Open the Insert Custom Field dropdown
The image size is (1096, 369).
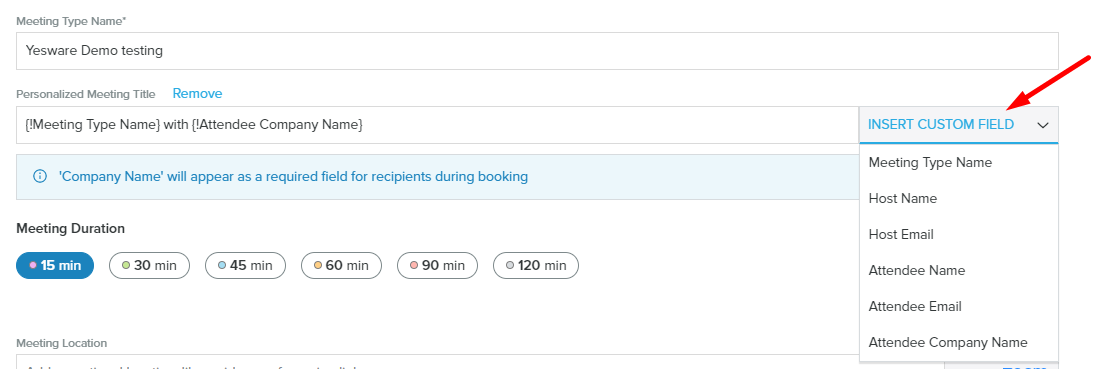click(x=958, y=125)
